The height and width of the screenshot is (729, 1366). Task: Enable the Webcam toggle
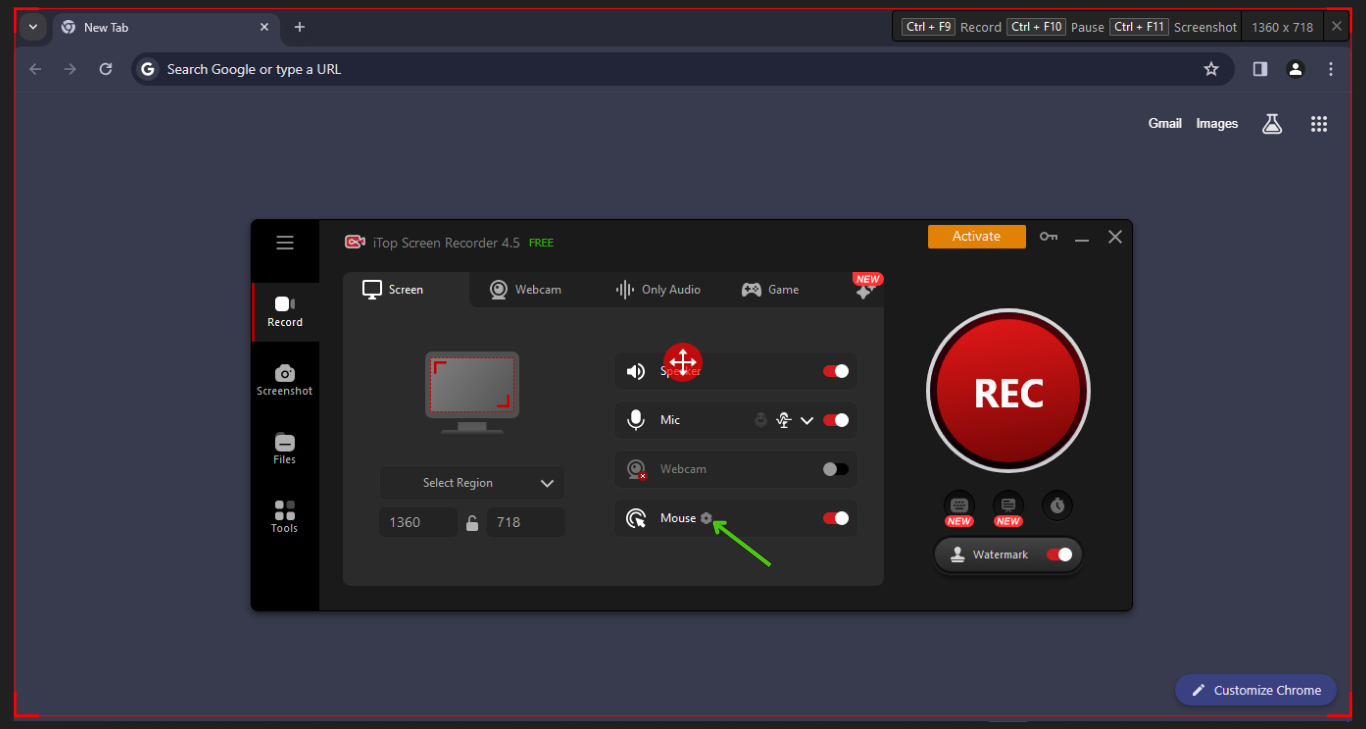coord(835,469)
